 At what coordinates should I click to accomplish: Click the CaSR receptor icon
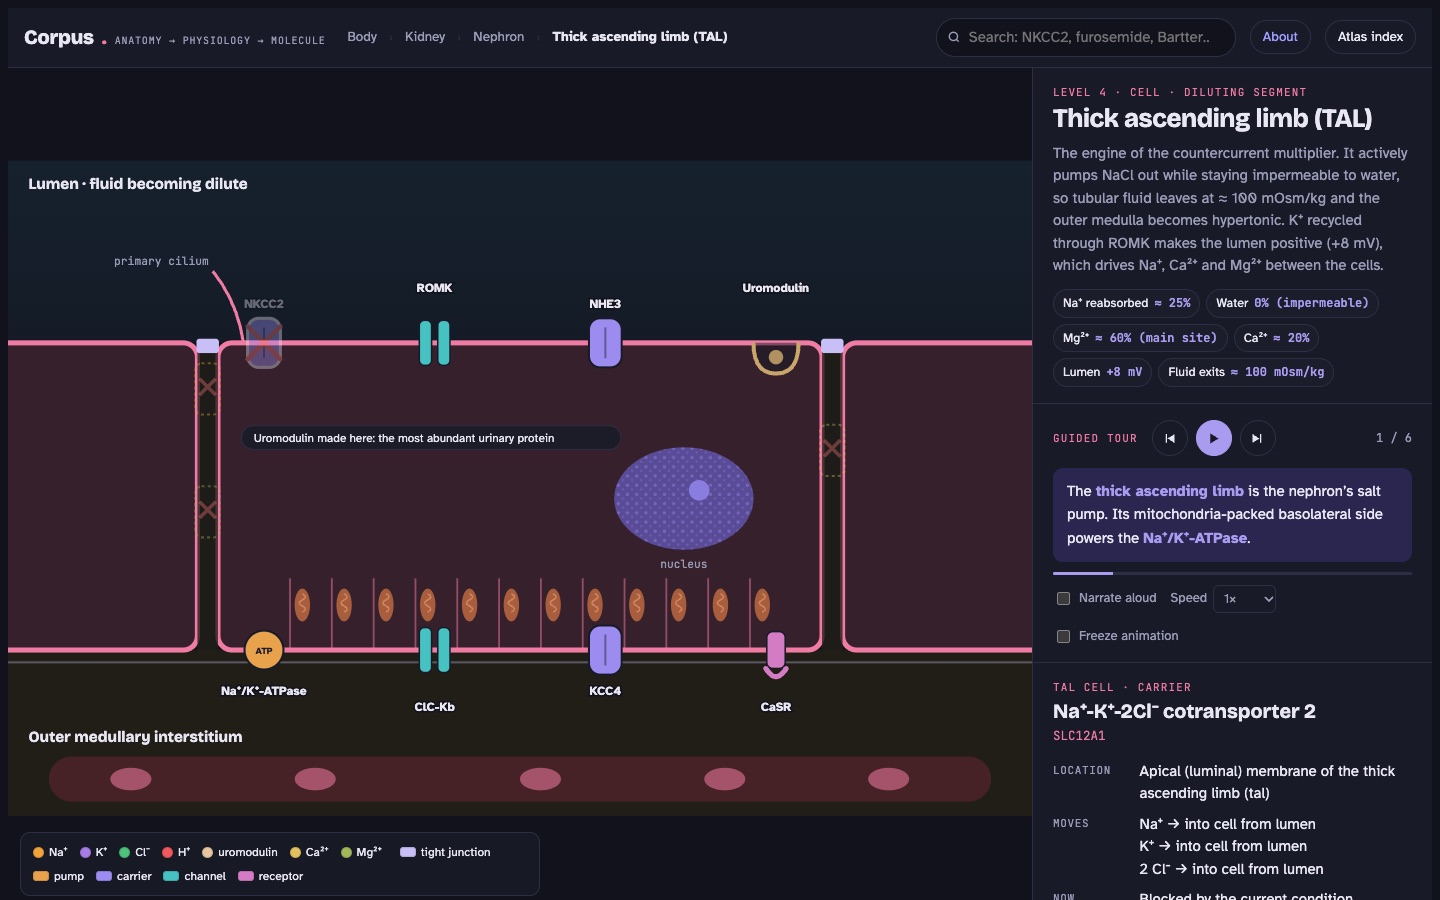[x=776, y=655]
